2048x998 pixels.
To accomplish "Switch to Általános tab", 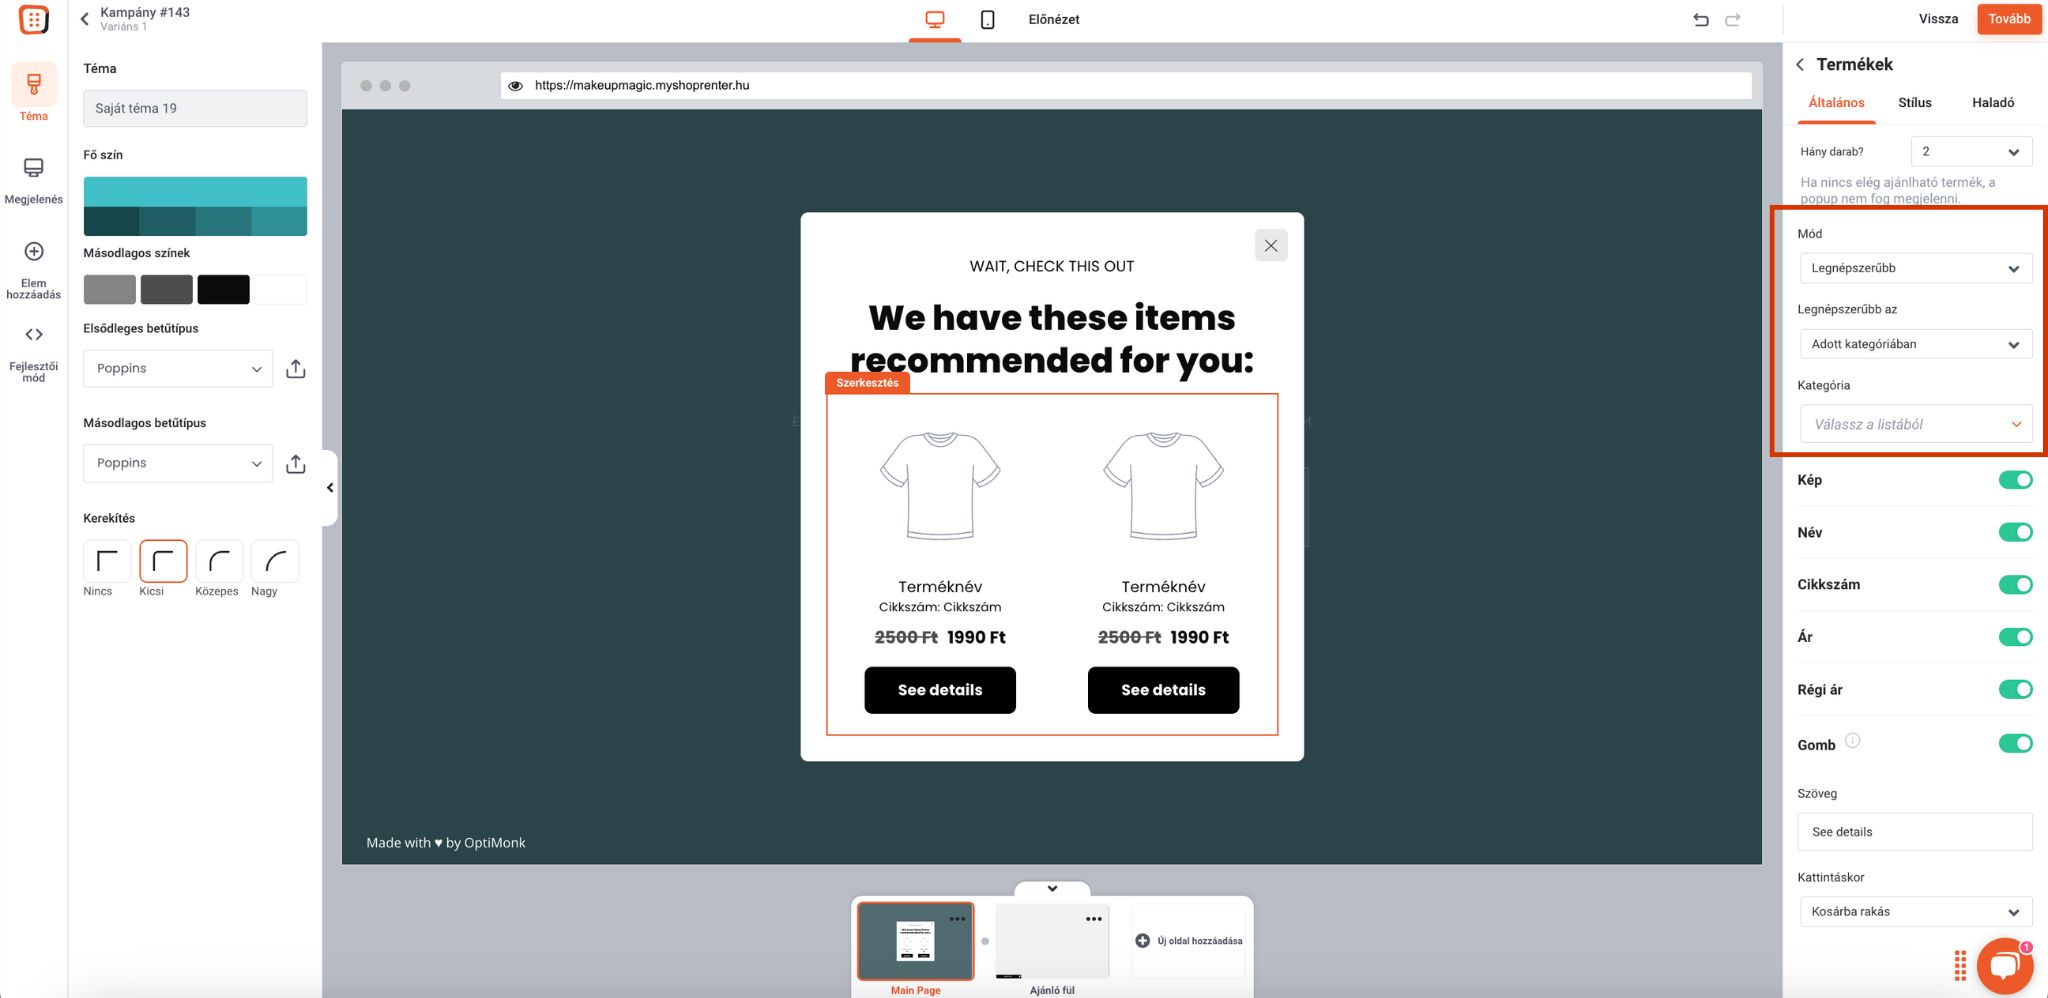I will 1836,103.
